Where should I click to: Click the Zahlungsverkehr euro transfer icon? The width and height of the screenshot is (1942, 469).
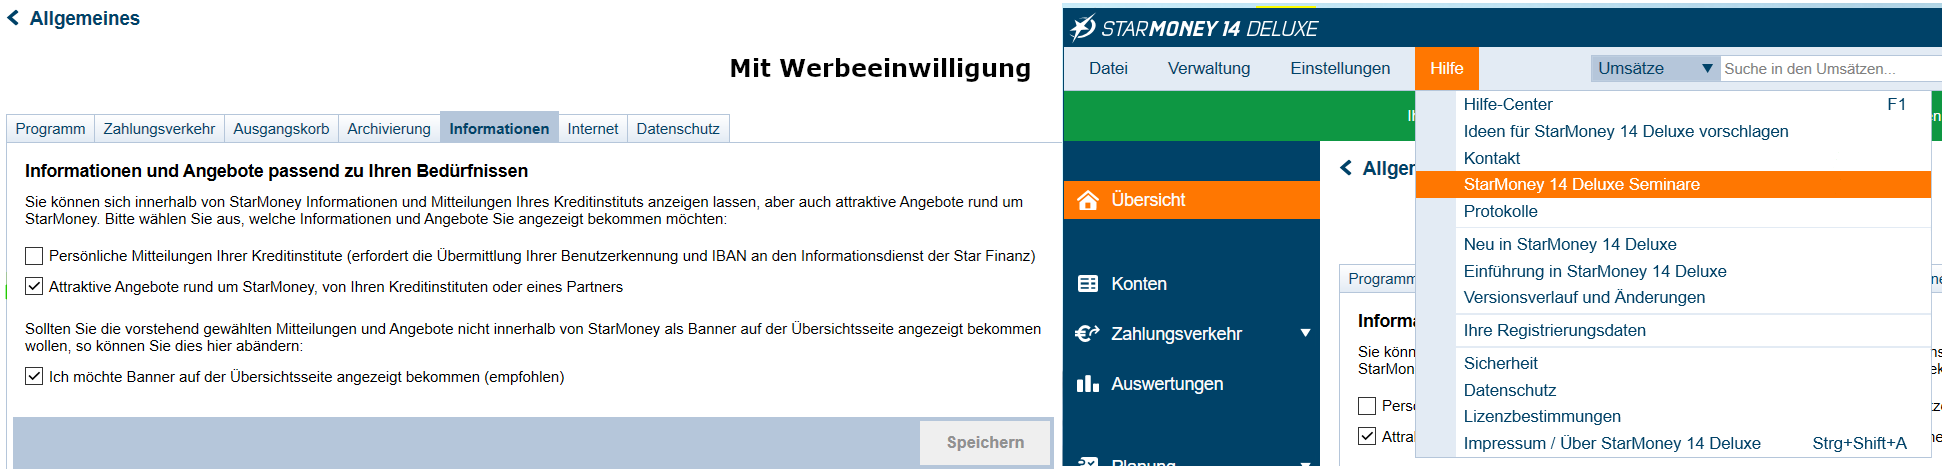pyautogui.click(x=1087, y=334)
